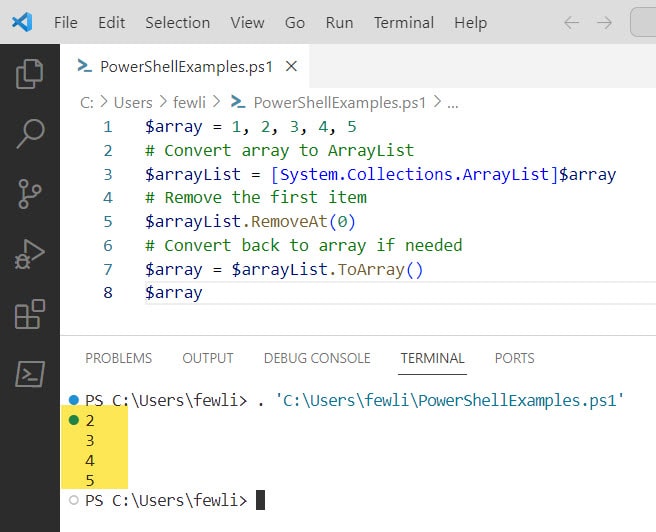Click the blue command decoration dot in terminal
Viewport: 656px width, 532px height.
[x=74, y=400]
